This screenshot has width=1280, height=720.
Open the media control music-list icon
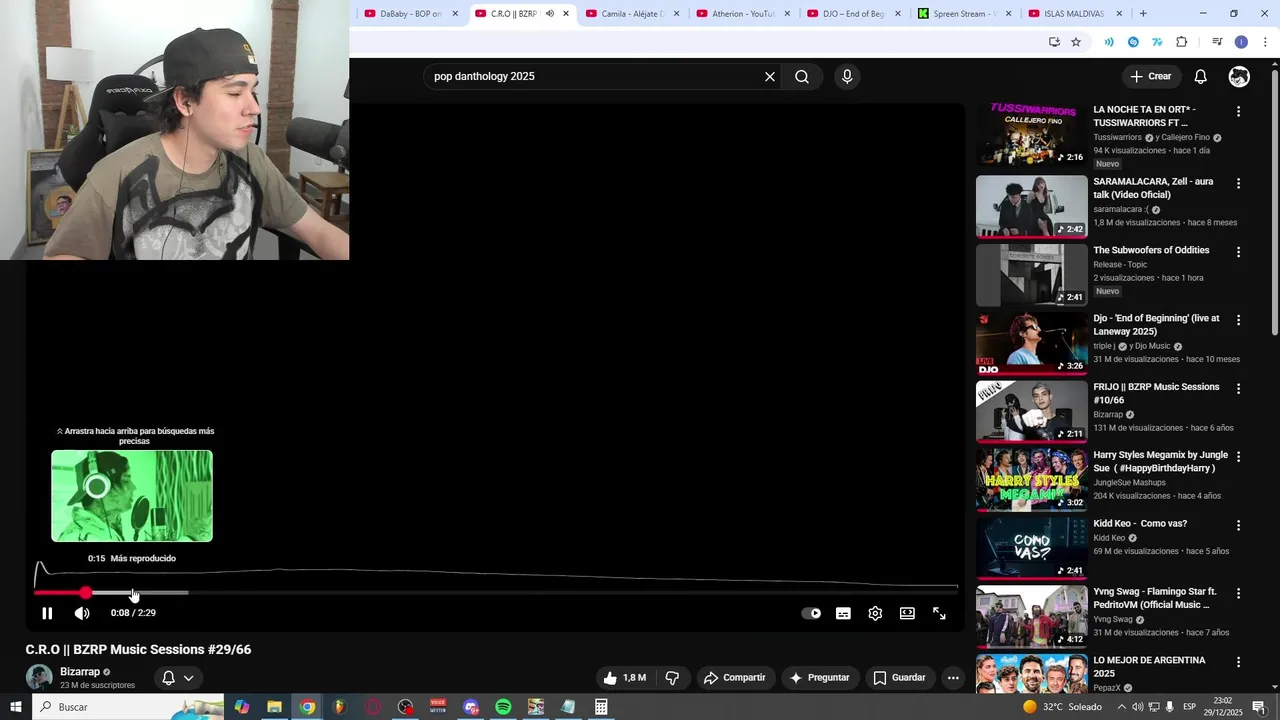click(x=1217, y=42)
